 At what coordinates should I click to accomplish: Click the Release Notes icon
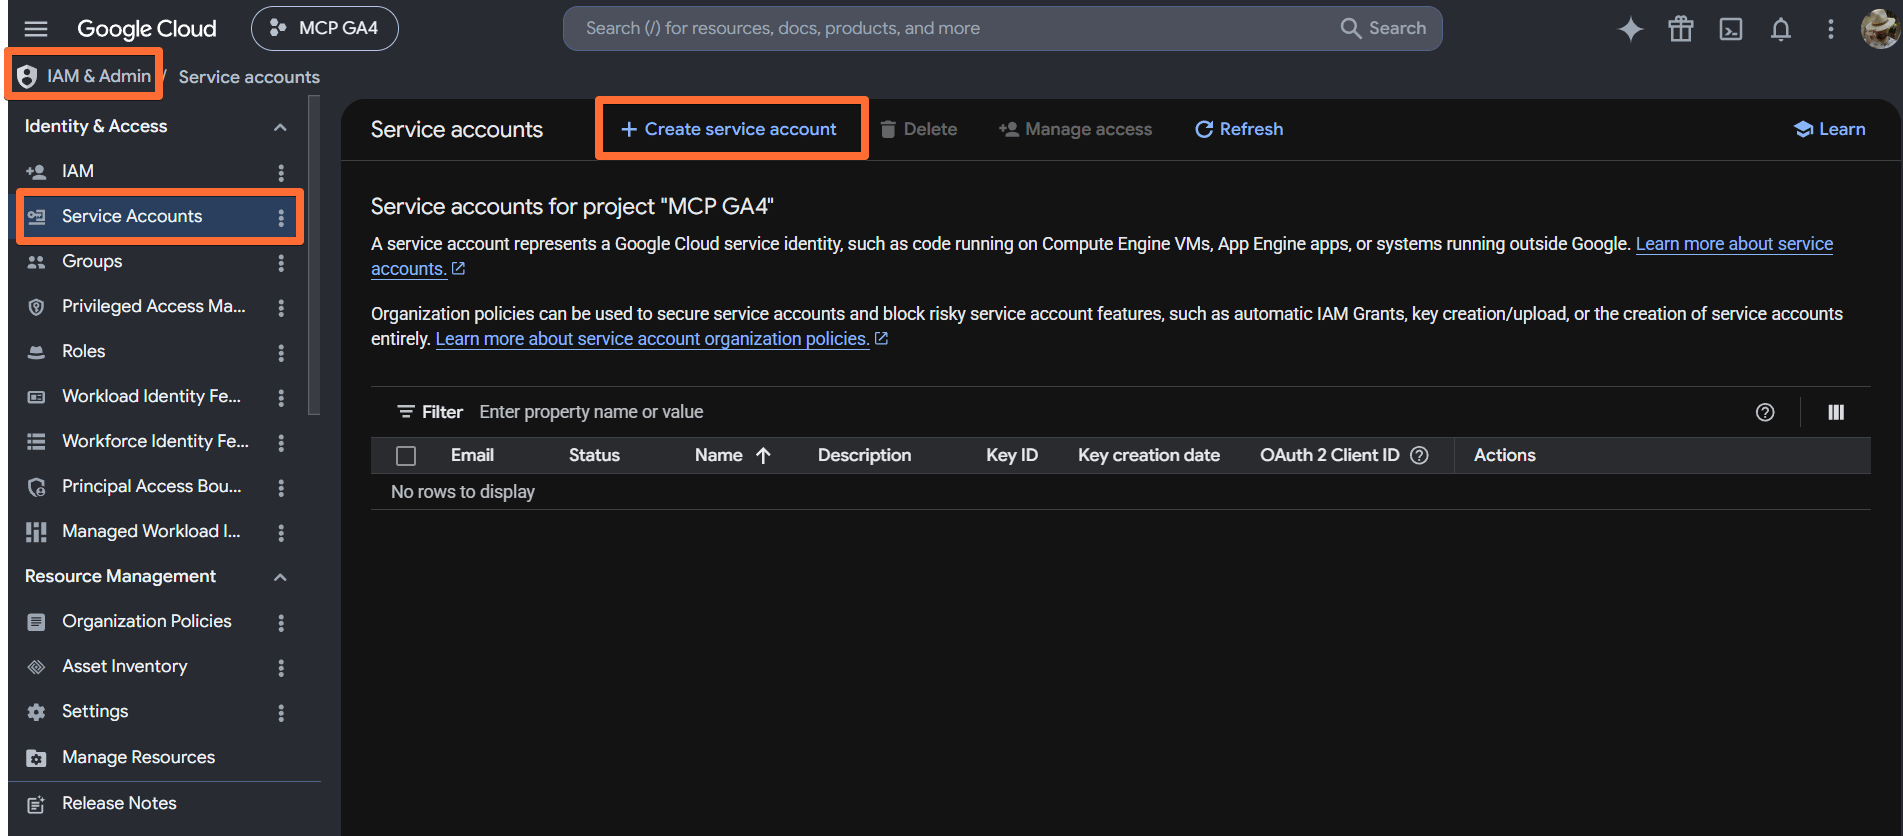click(36, 804)
